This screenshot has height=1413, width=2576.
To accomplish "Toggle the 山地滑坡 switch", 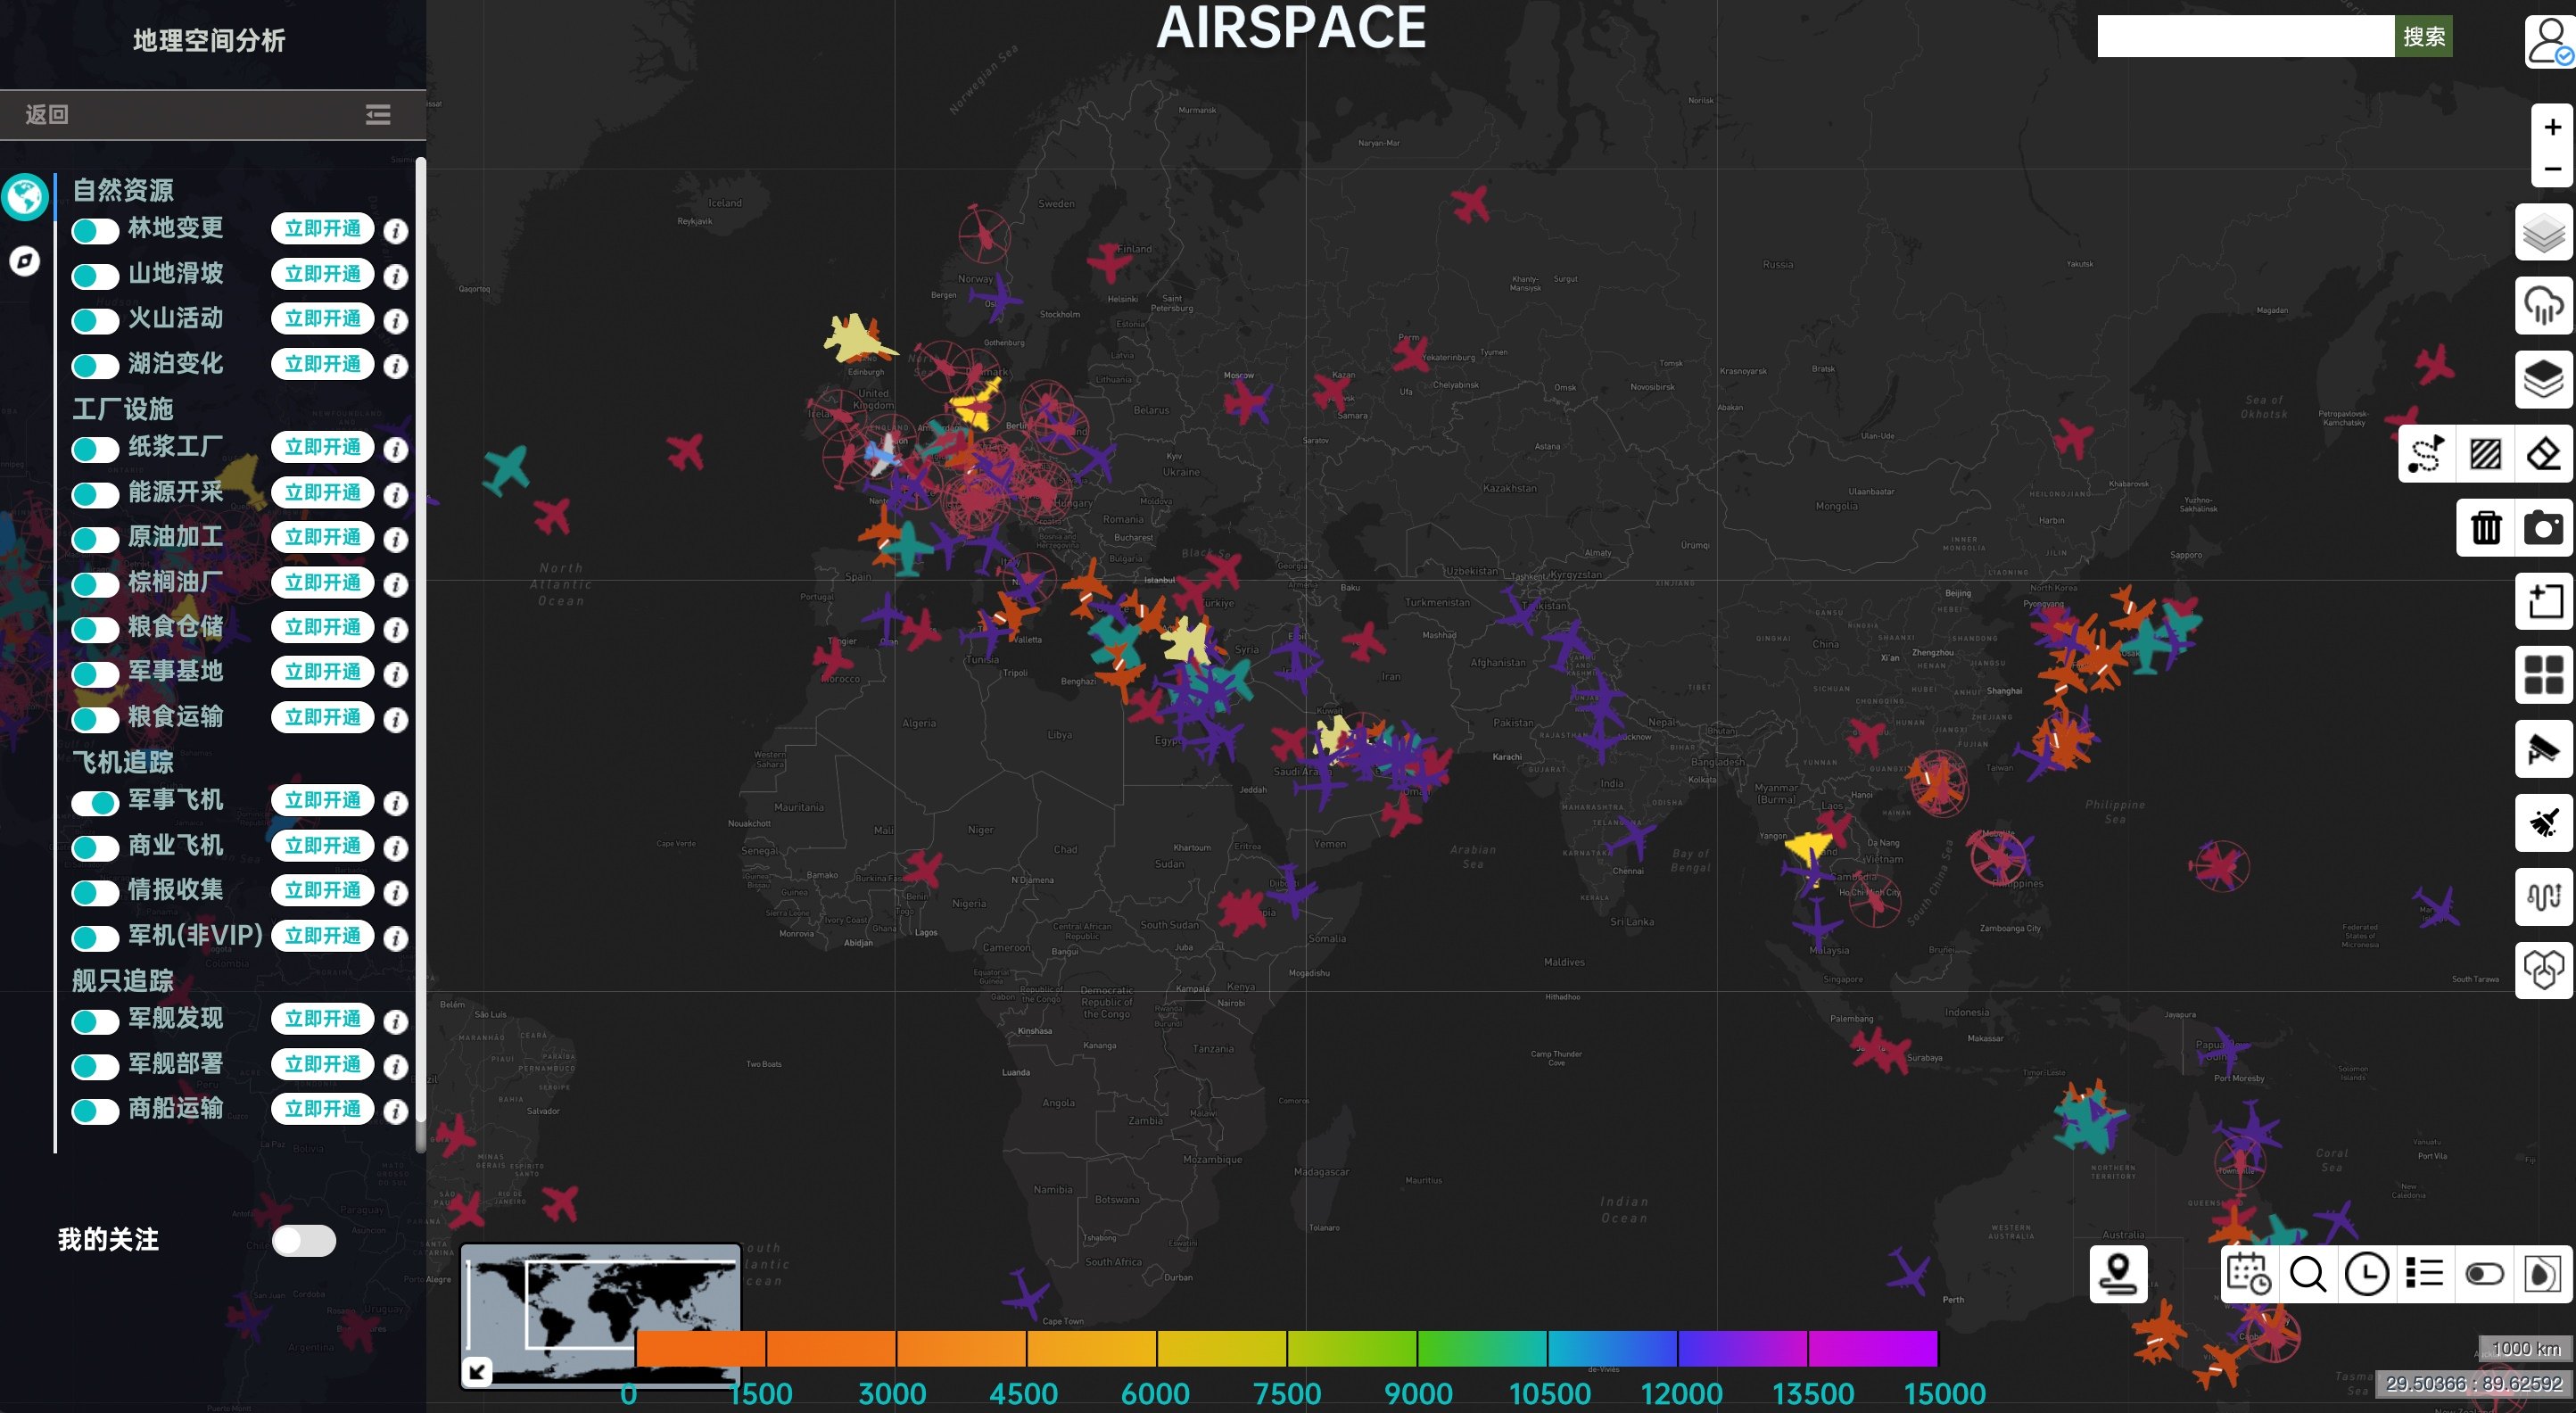I will (96, 276).
